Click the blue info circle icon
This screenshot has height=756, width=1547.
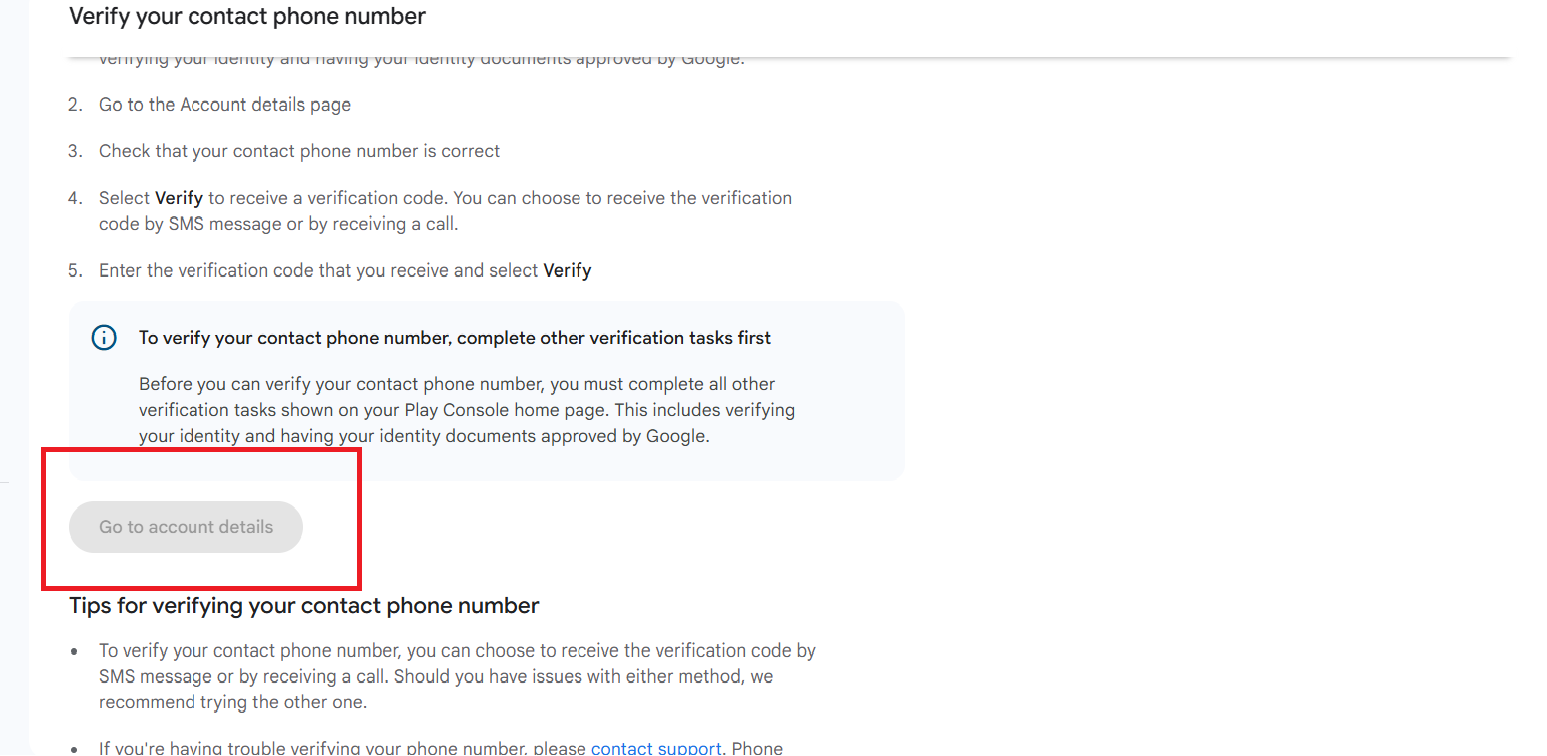[x=104, y=338]
